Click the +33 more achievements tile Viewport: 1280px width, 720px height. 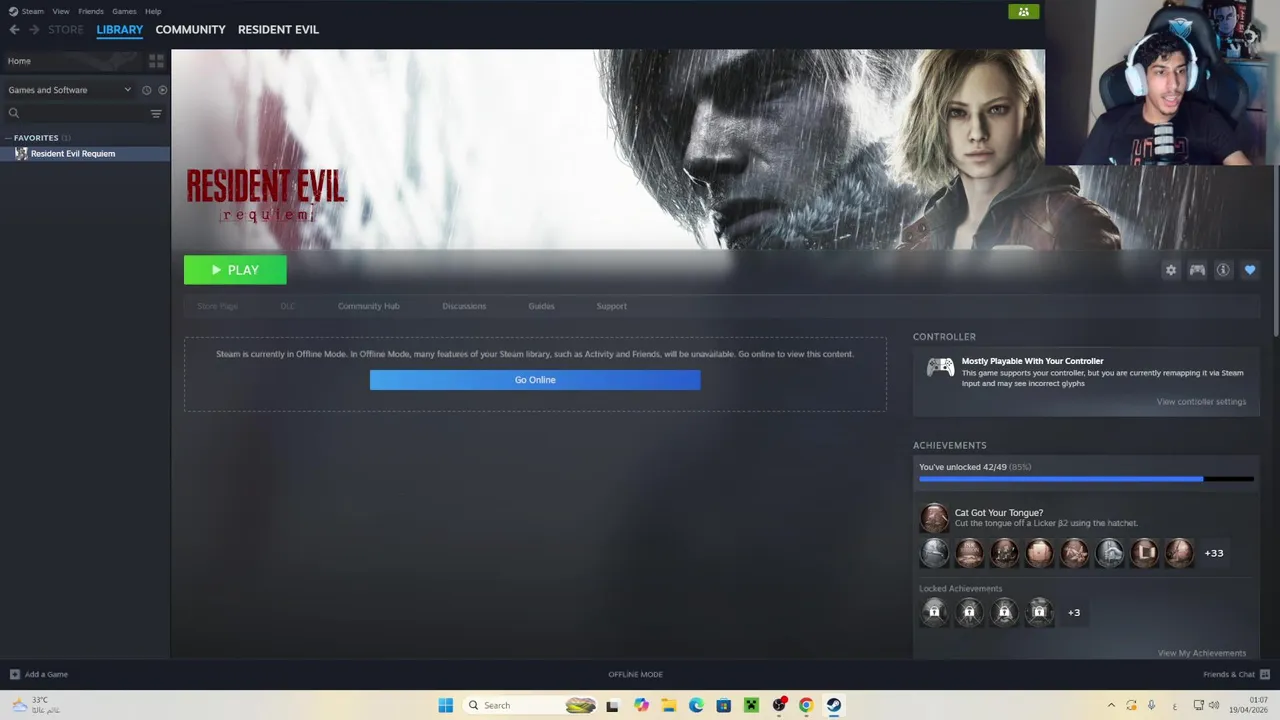[x=1214, y=553]
